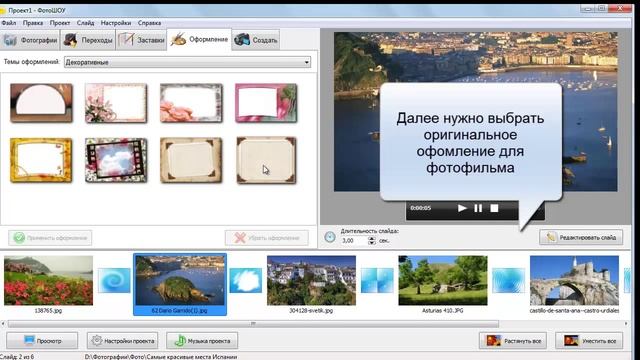
Task: Choose the semicircle arch frame theme
Action: click(41, 103)
